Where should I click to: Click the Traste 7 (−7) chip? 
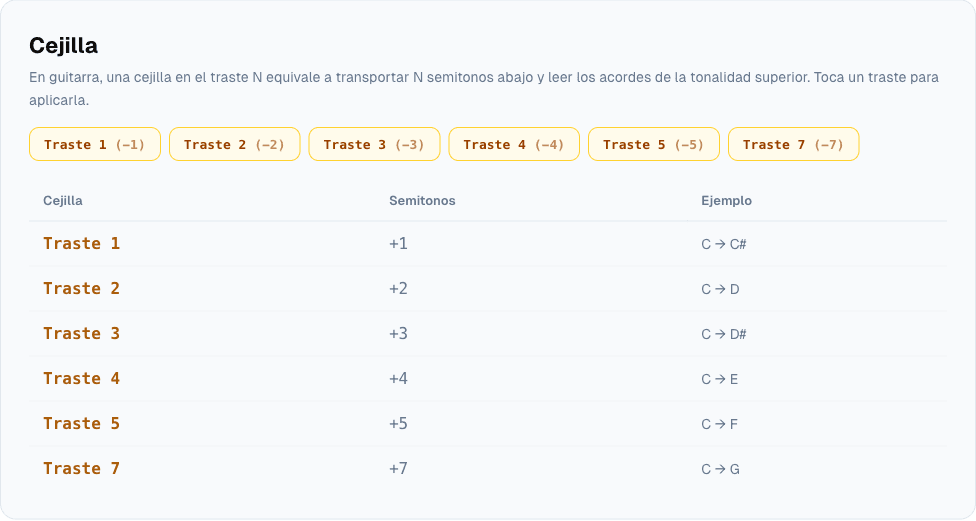point(794,144)
